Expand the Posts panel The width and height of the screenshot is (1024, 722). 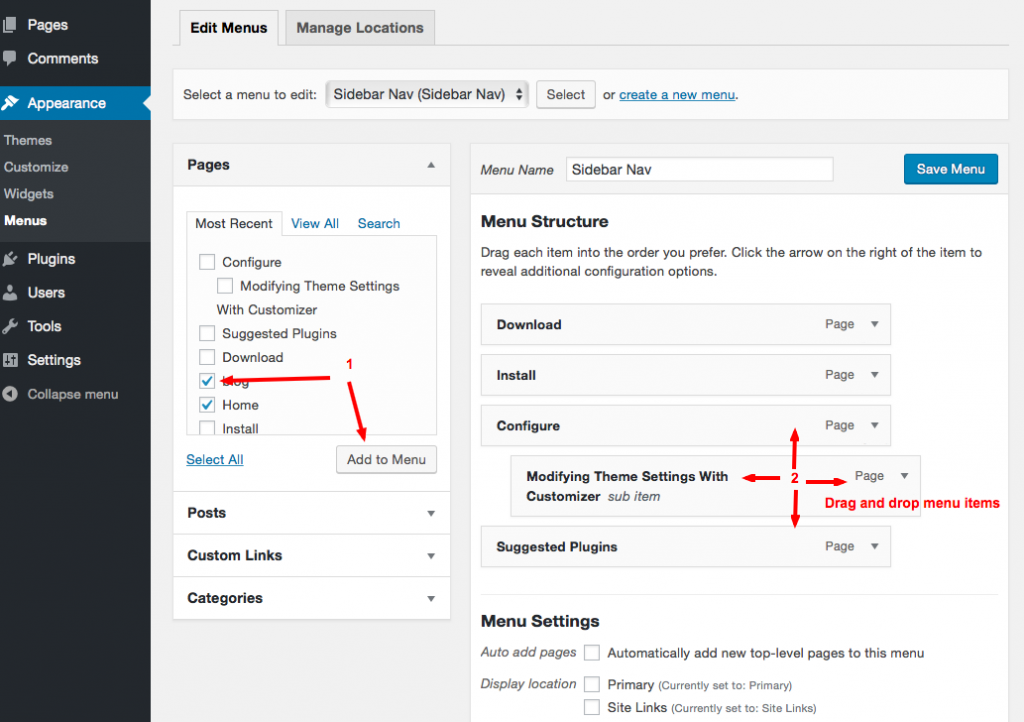[312, 513]
